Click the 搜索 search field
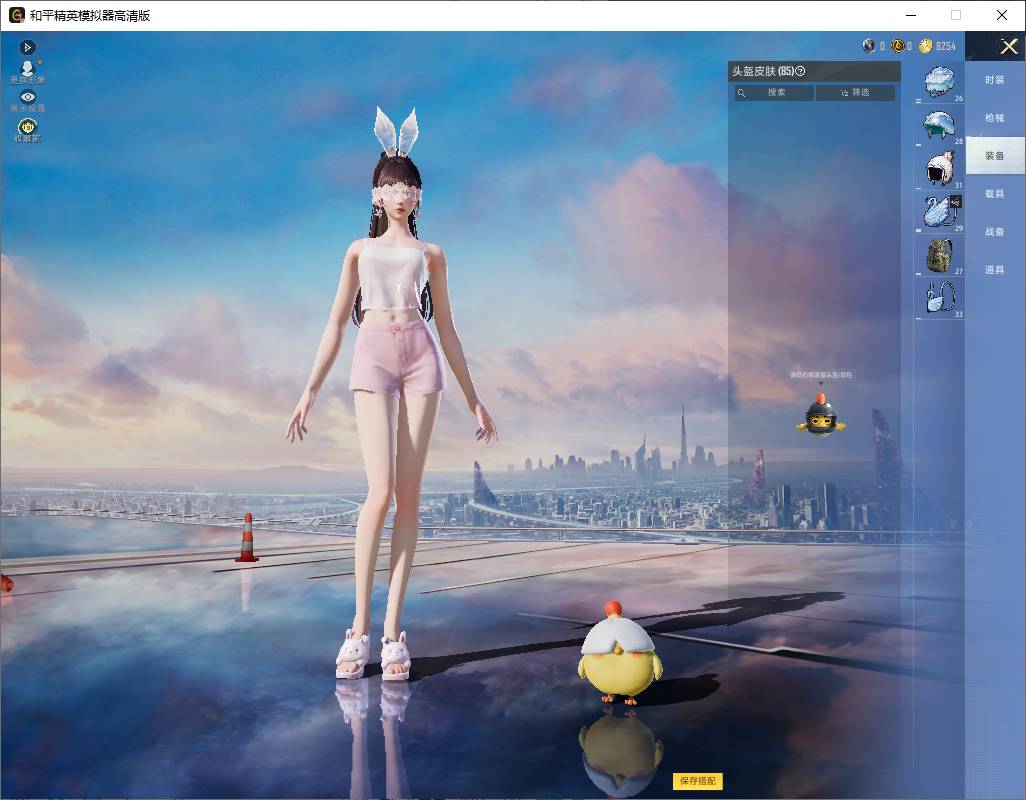The height and width of the screenshot is (800, 1026). tap(775, 93)
